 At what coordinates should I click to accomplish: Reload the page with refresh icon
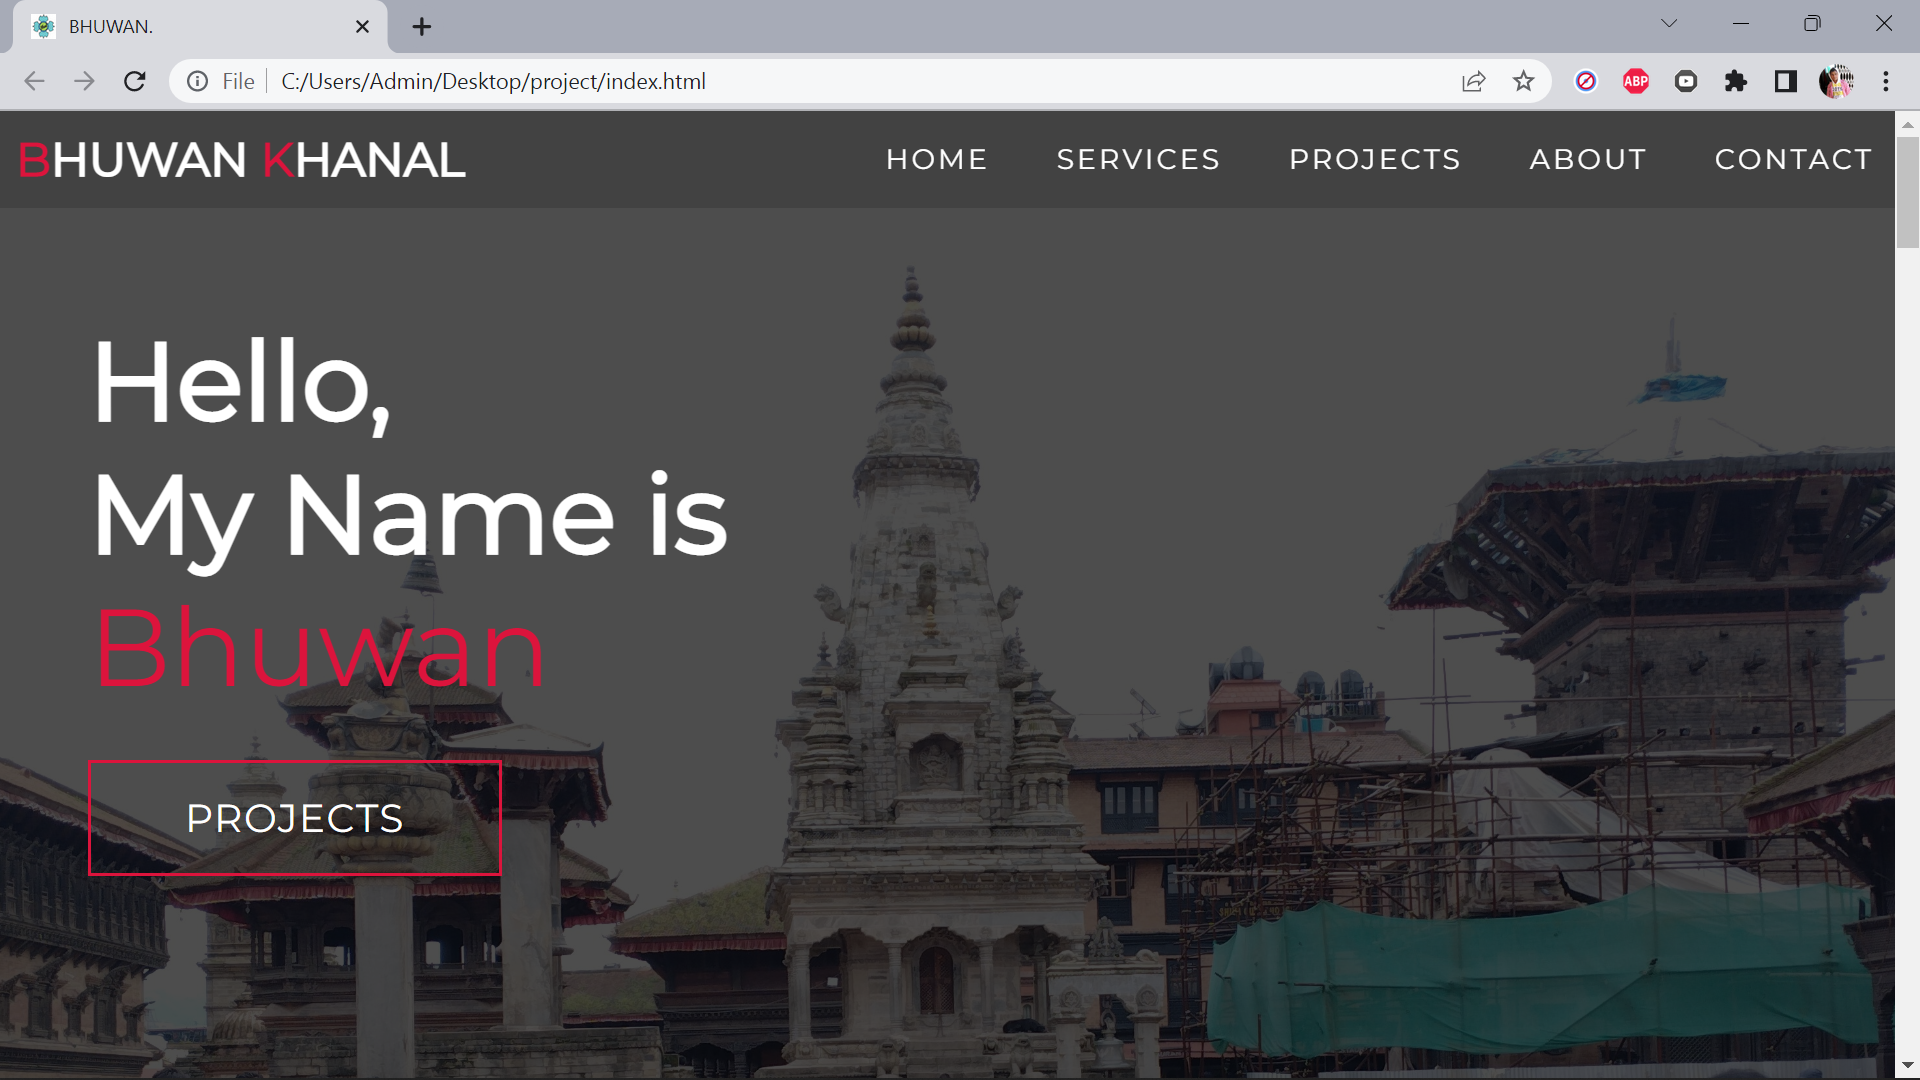tap(135, 81)
